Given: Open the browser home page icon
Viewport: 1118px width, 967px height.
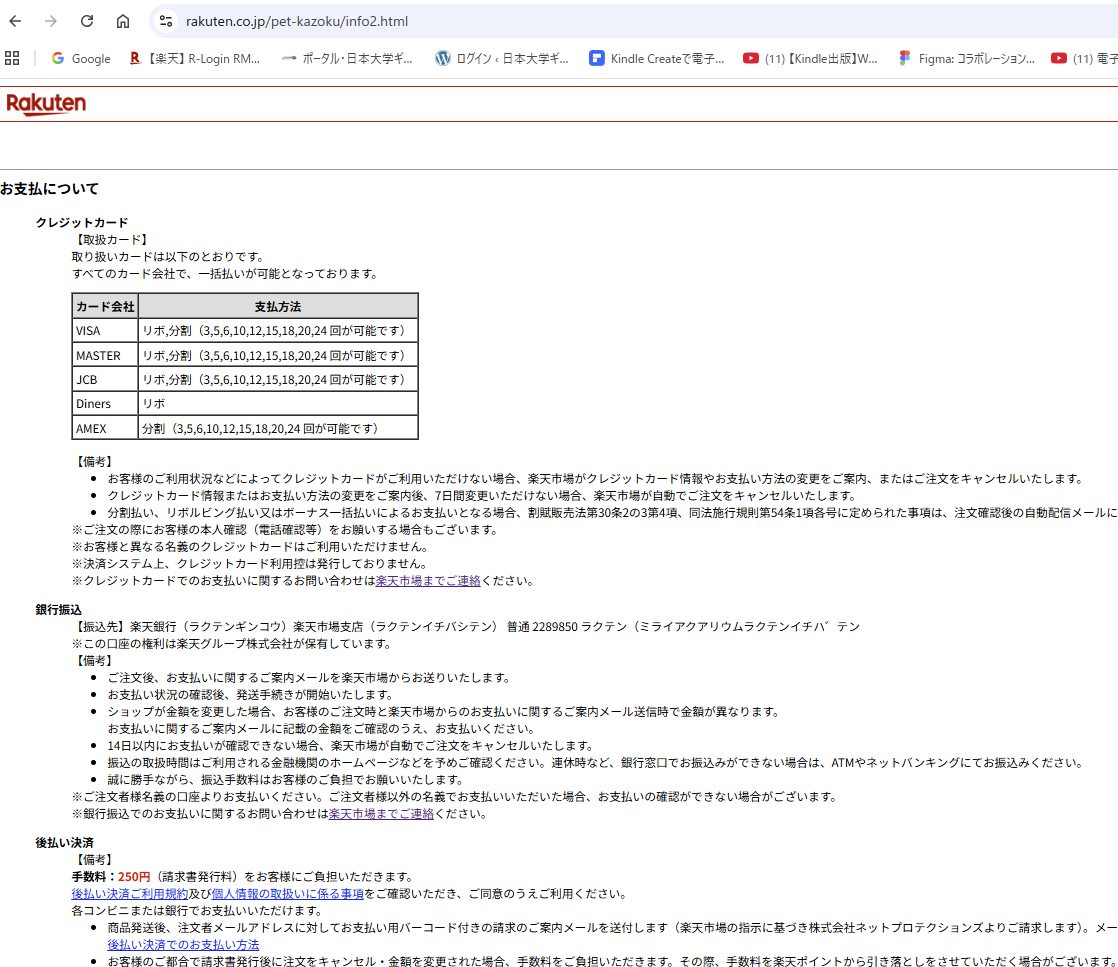Looking at the screenshot, I should [123, 21].
